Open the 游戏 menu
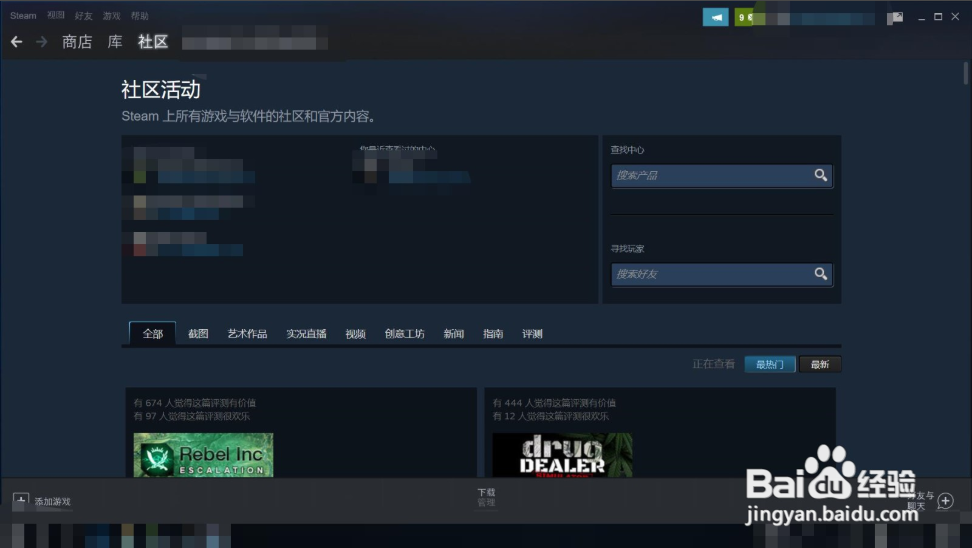The width and height of the screenshot is (972, 548). coord(112,15)
